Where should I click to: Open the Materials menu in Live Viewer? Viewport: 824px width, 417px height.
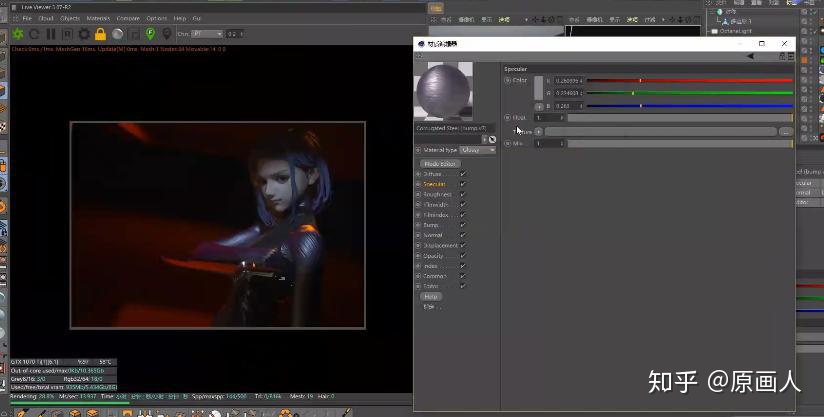pyautogui.click(x=98, y=18)
